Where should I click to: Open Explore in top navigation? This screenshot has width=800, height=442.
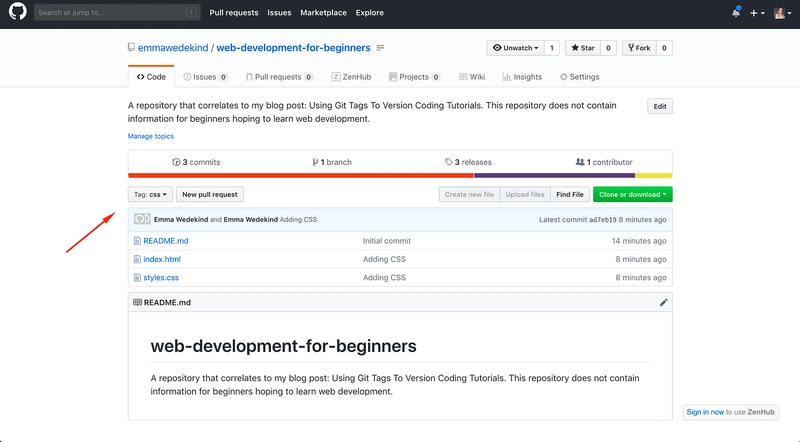369,13
